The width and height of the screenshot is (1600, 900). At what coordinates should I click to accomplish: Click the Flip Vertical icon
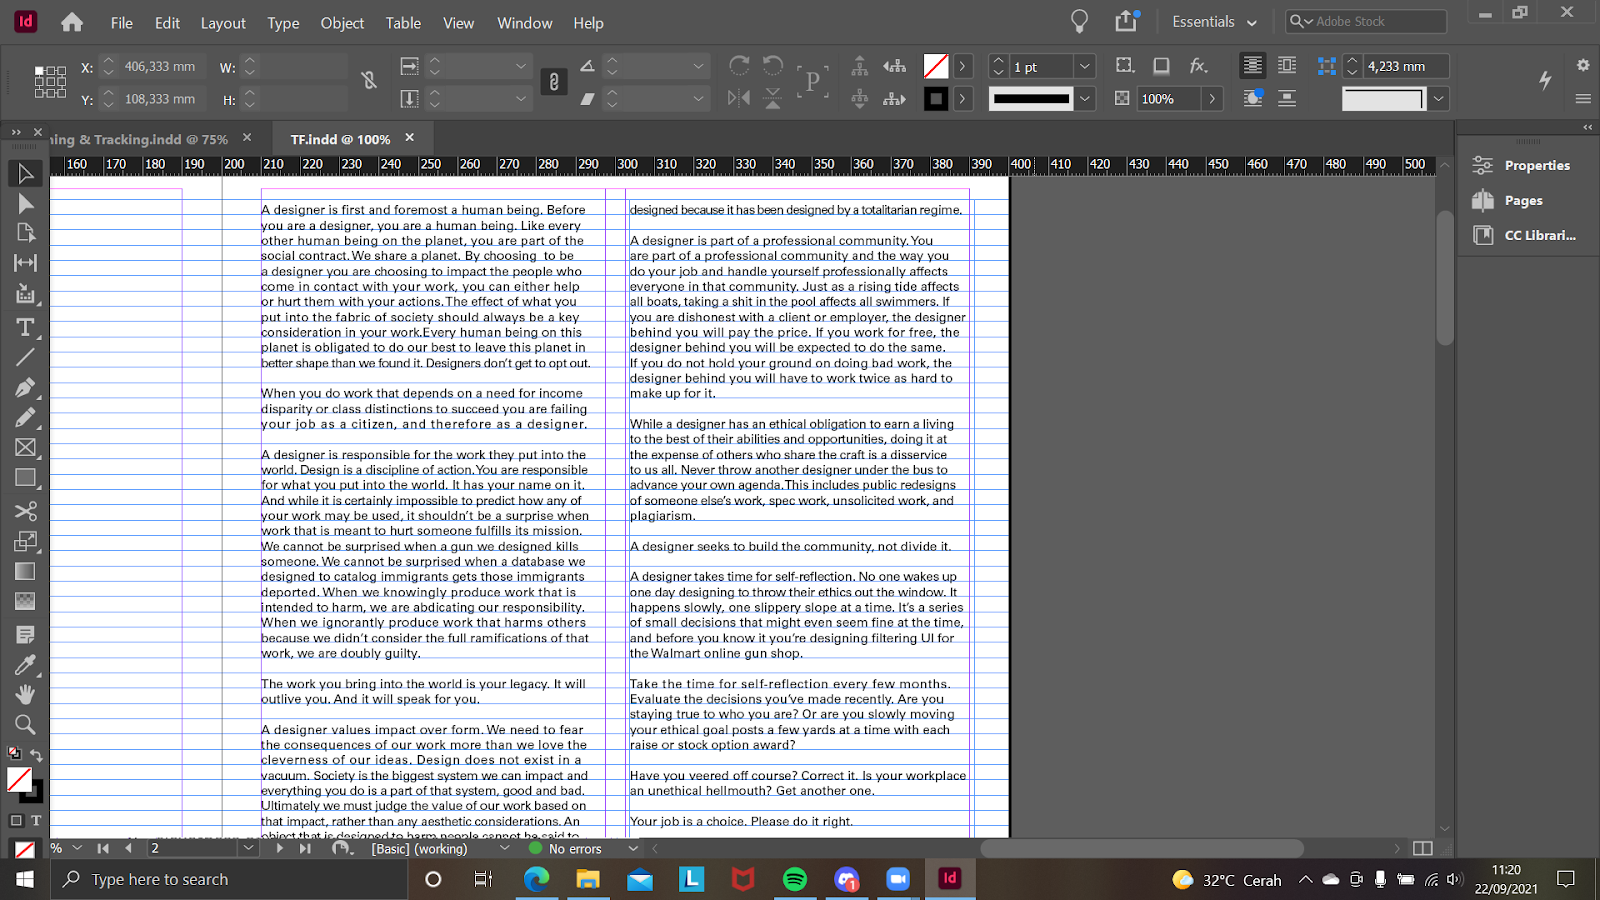click(x=773, y=98)
